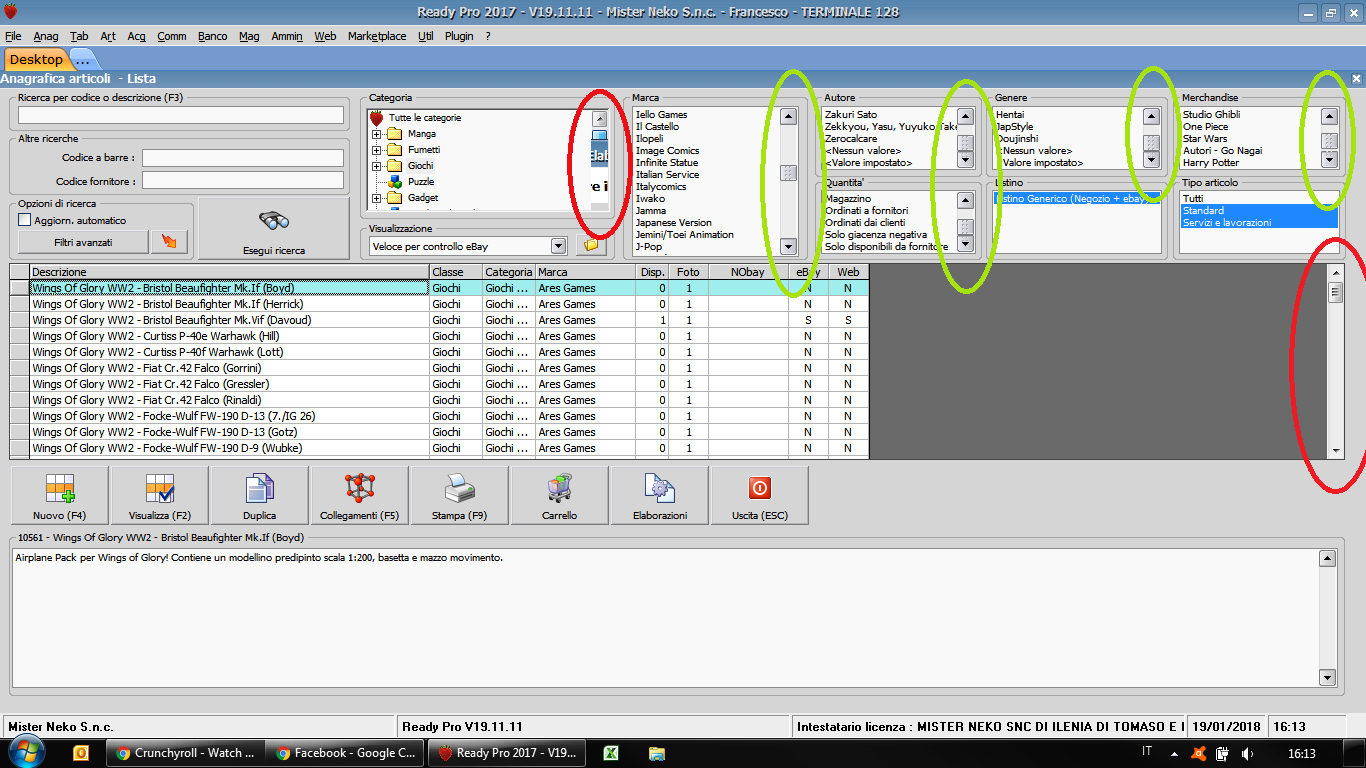This screenshot has height=768, width=1366.
Task: Close the Anagrafica articoli panel with the x
Action: pyautogui.click(x=1357, y=78)
